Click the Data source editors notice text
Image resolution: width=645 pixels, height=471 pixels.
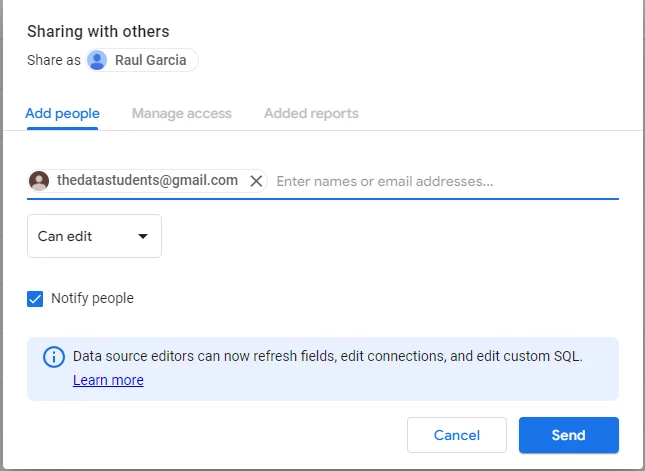click(327, 356)
